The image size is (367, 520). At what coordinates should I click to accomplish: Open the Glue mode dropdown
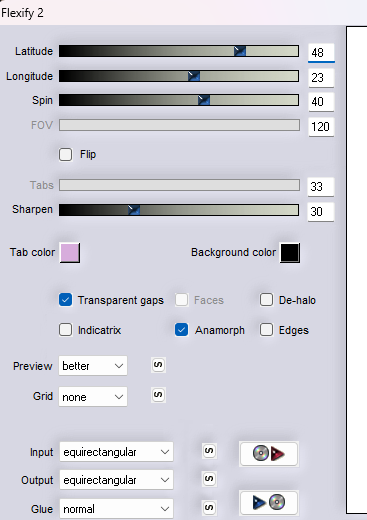coord(116,509)
